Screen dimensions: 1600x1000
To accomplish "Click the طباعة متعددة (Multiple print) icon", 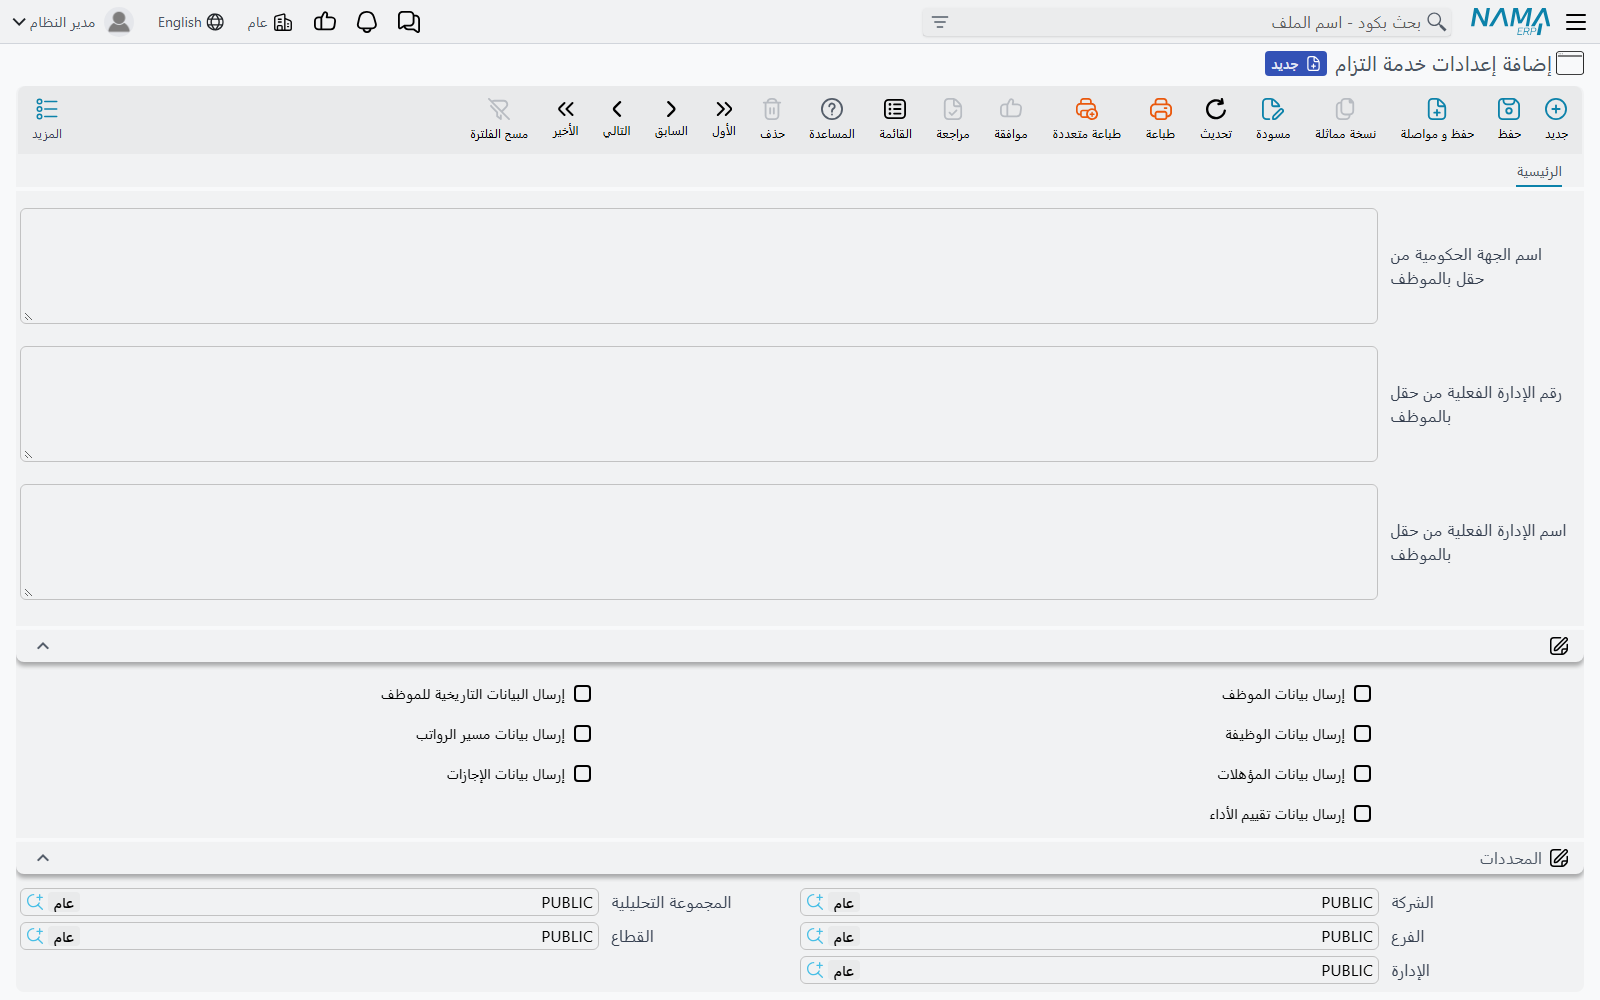I will [1087, 110].
